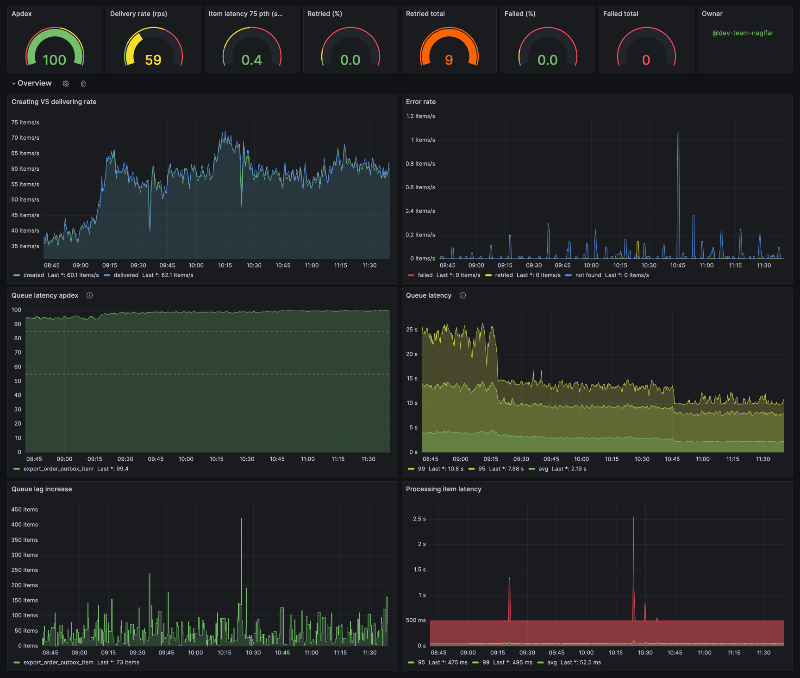
Task: Toggle the failed series in Error rate legend
Action: (425, 275)
